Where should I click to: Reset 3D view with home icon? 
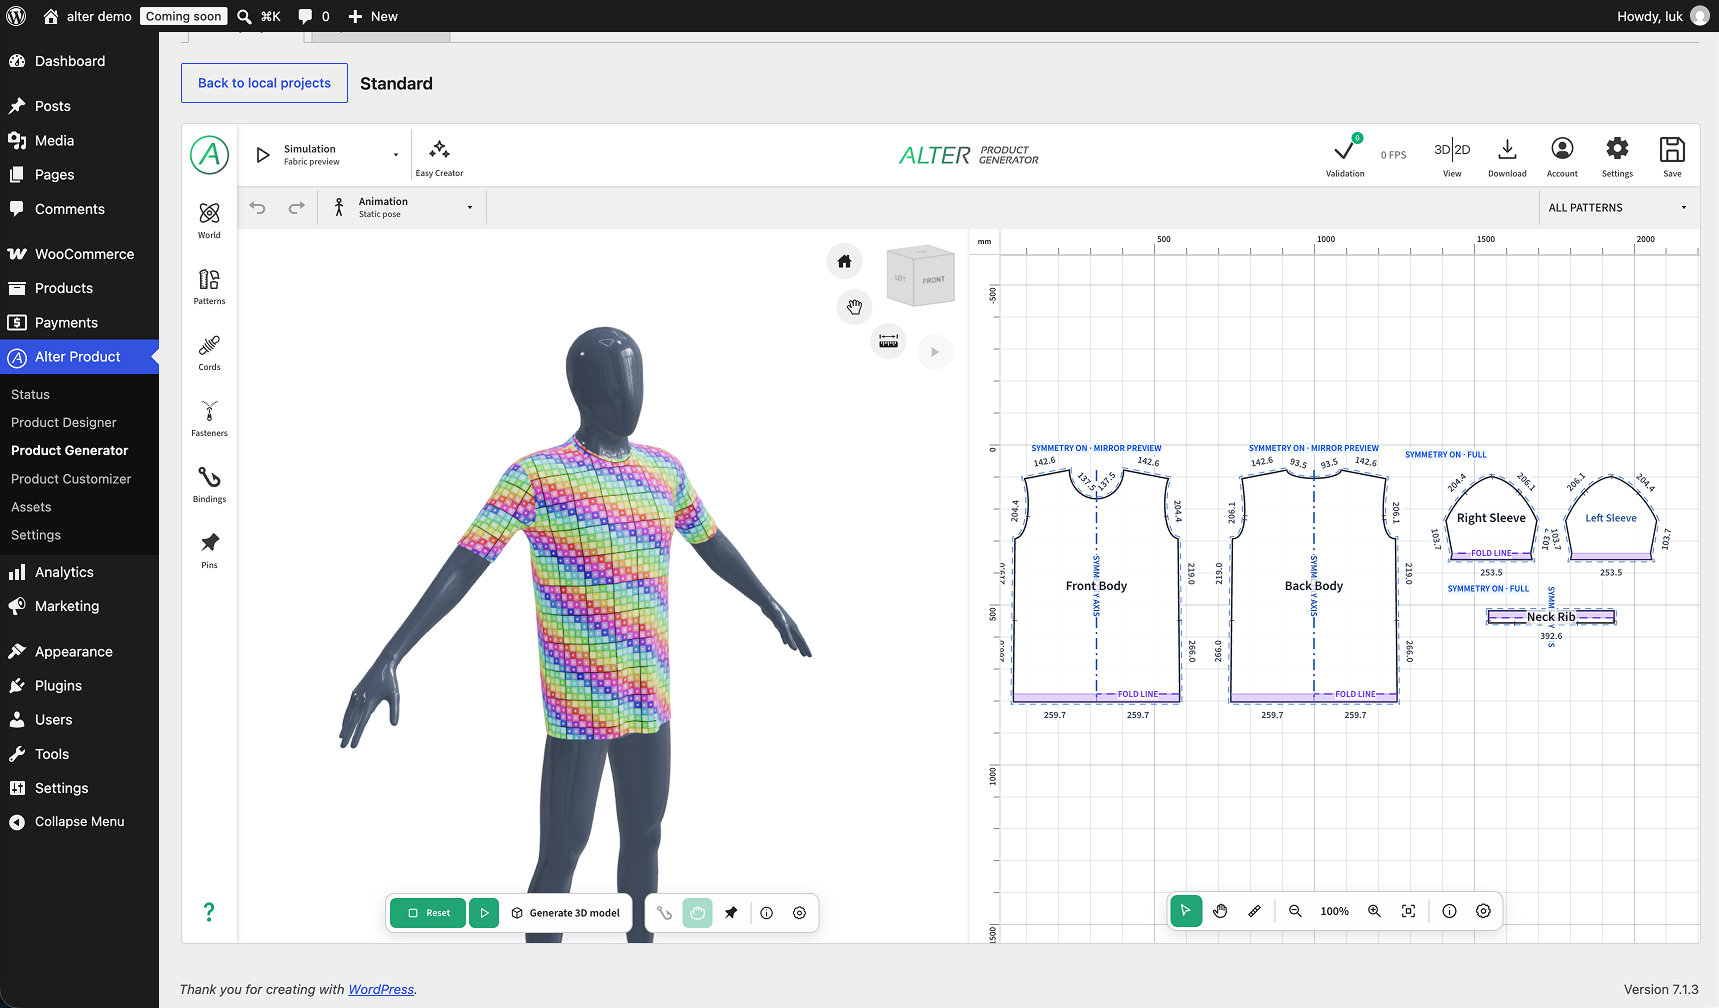tap(844, 261)
